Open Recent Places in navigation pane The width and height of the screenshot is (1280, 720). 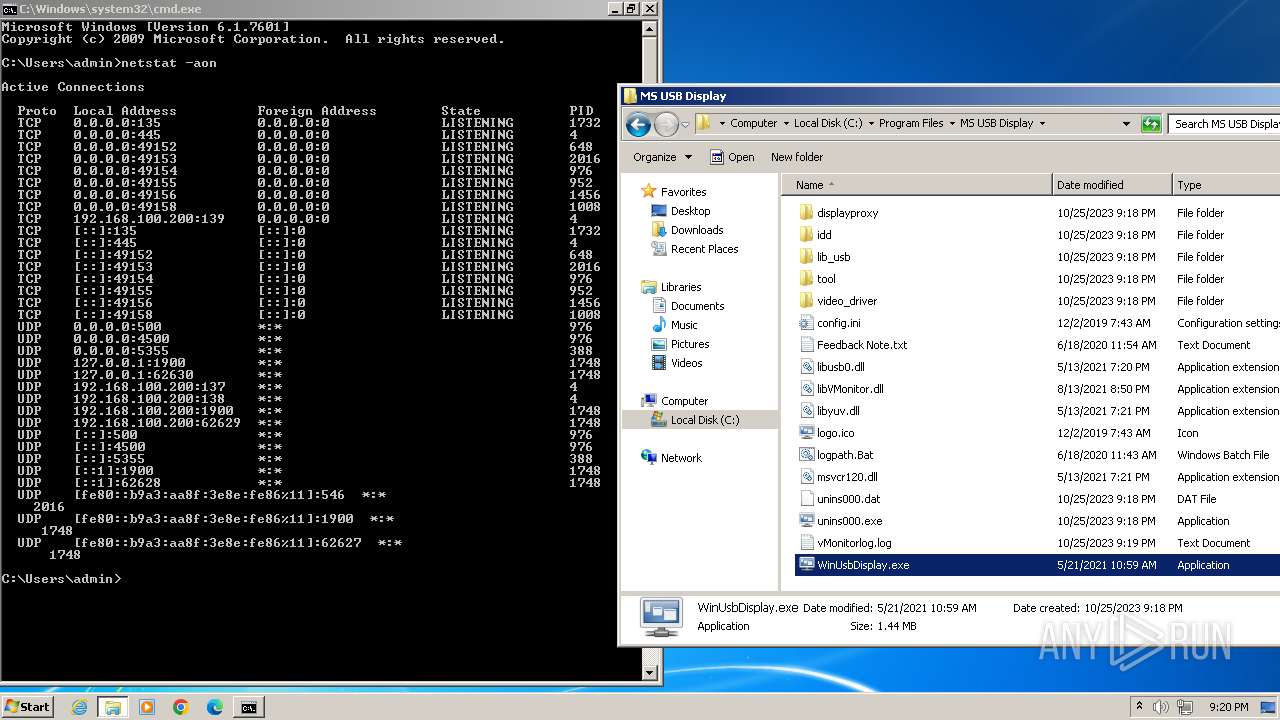click(704, 249)
